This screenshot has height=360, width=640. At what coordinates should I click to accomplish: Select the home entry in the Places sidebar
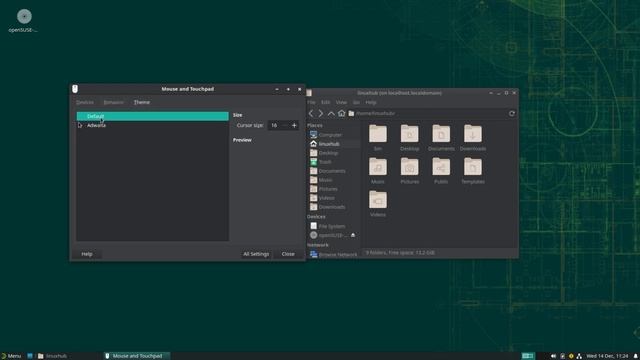tap(333, 144)
